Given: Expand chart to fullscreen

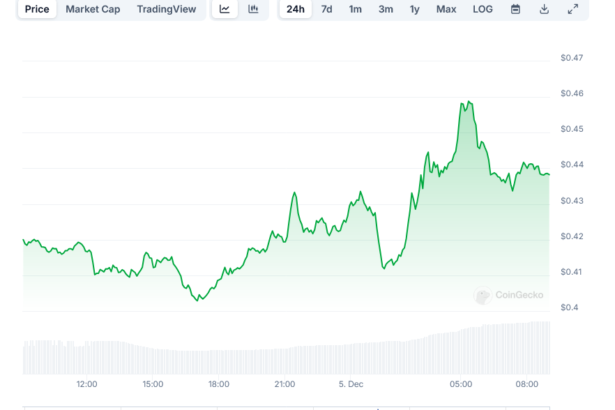Looking at the screenshot, I should tap(573, 9).
